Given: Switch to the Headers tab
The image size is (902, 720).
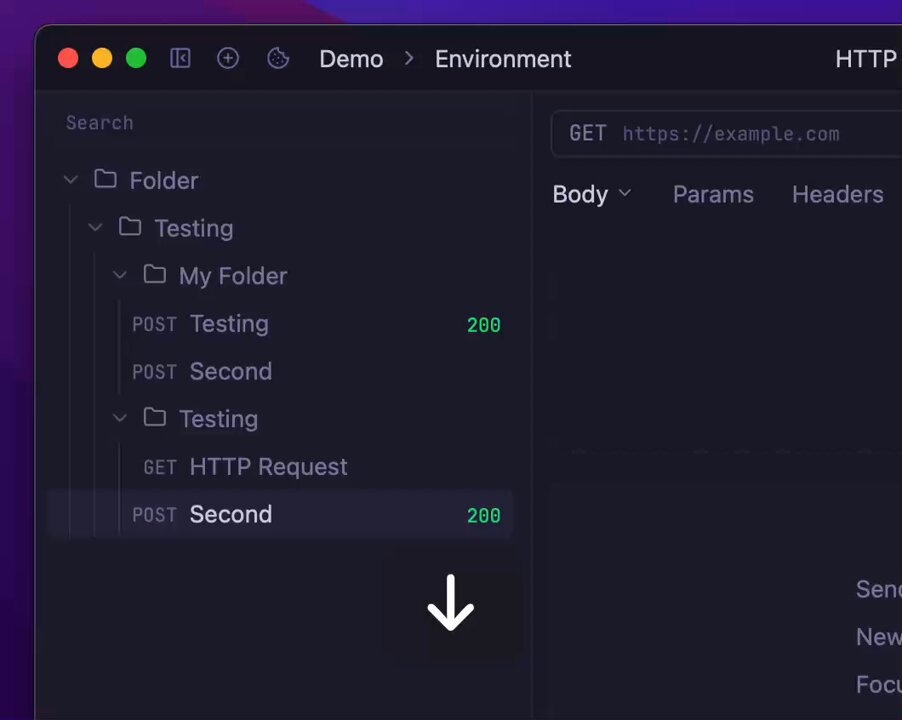Looking at the screenshot, I should 838,194.
